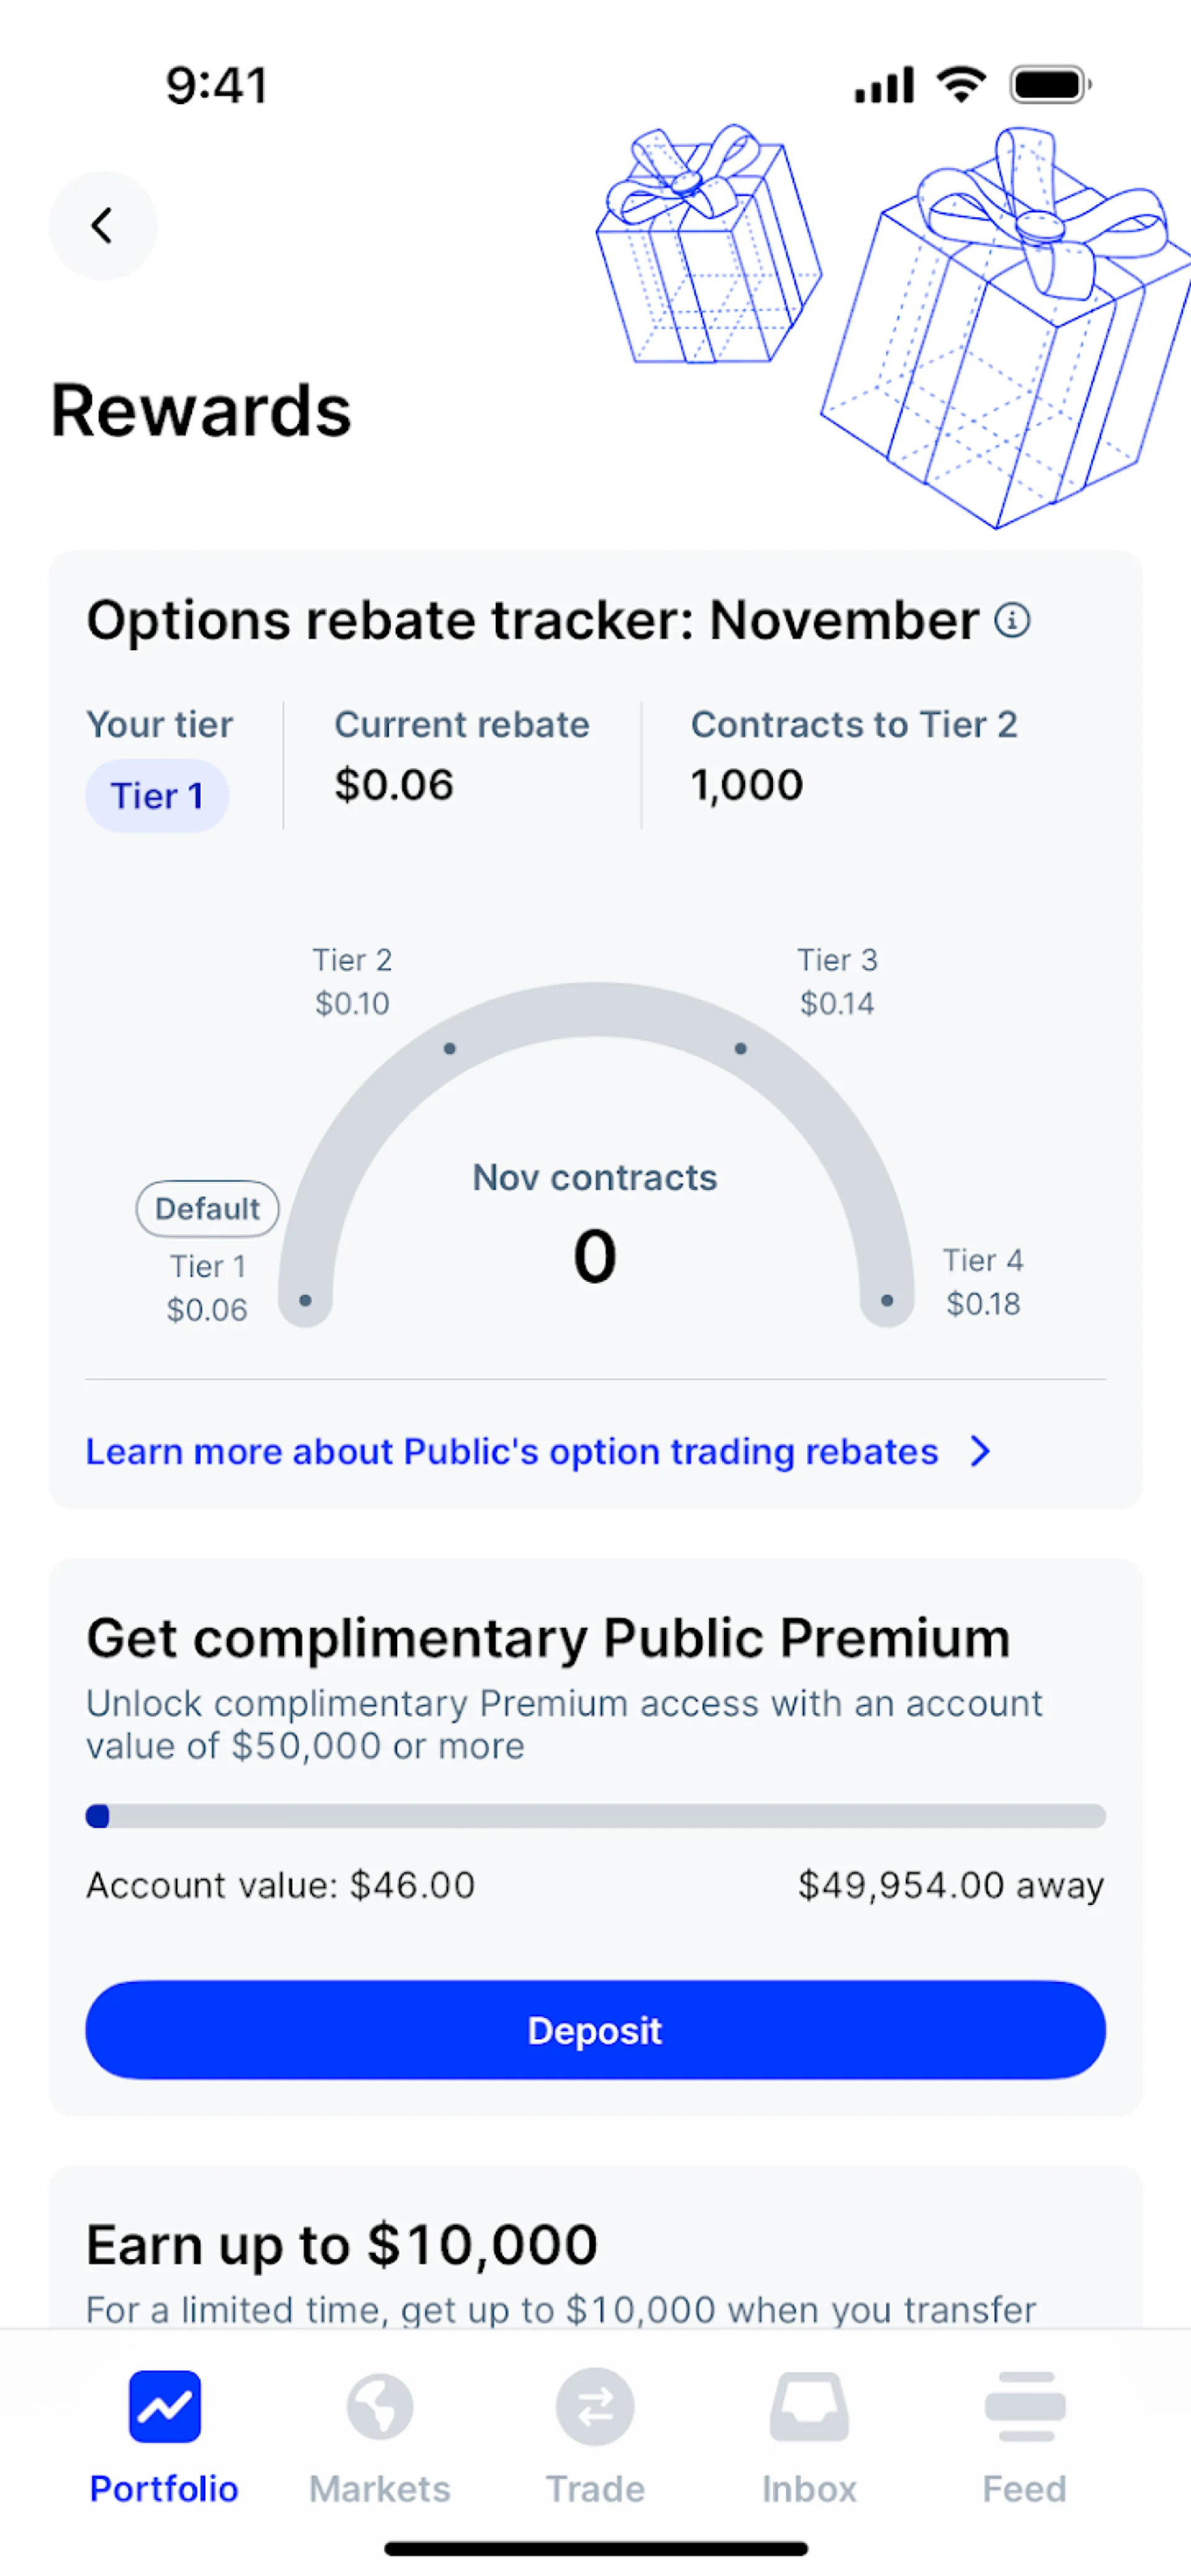Open the Inbox tray icon

pos(809,2406)
